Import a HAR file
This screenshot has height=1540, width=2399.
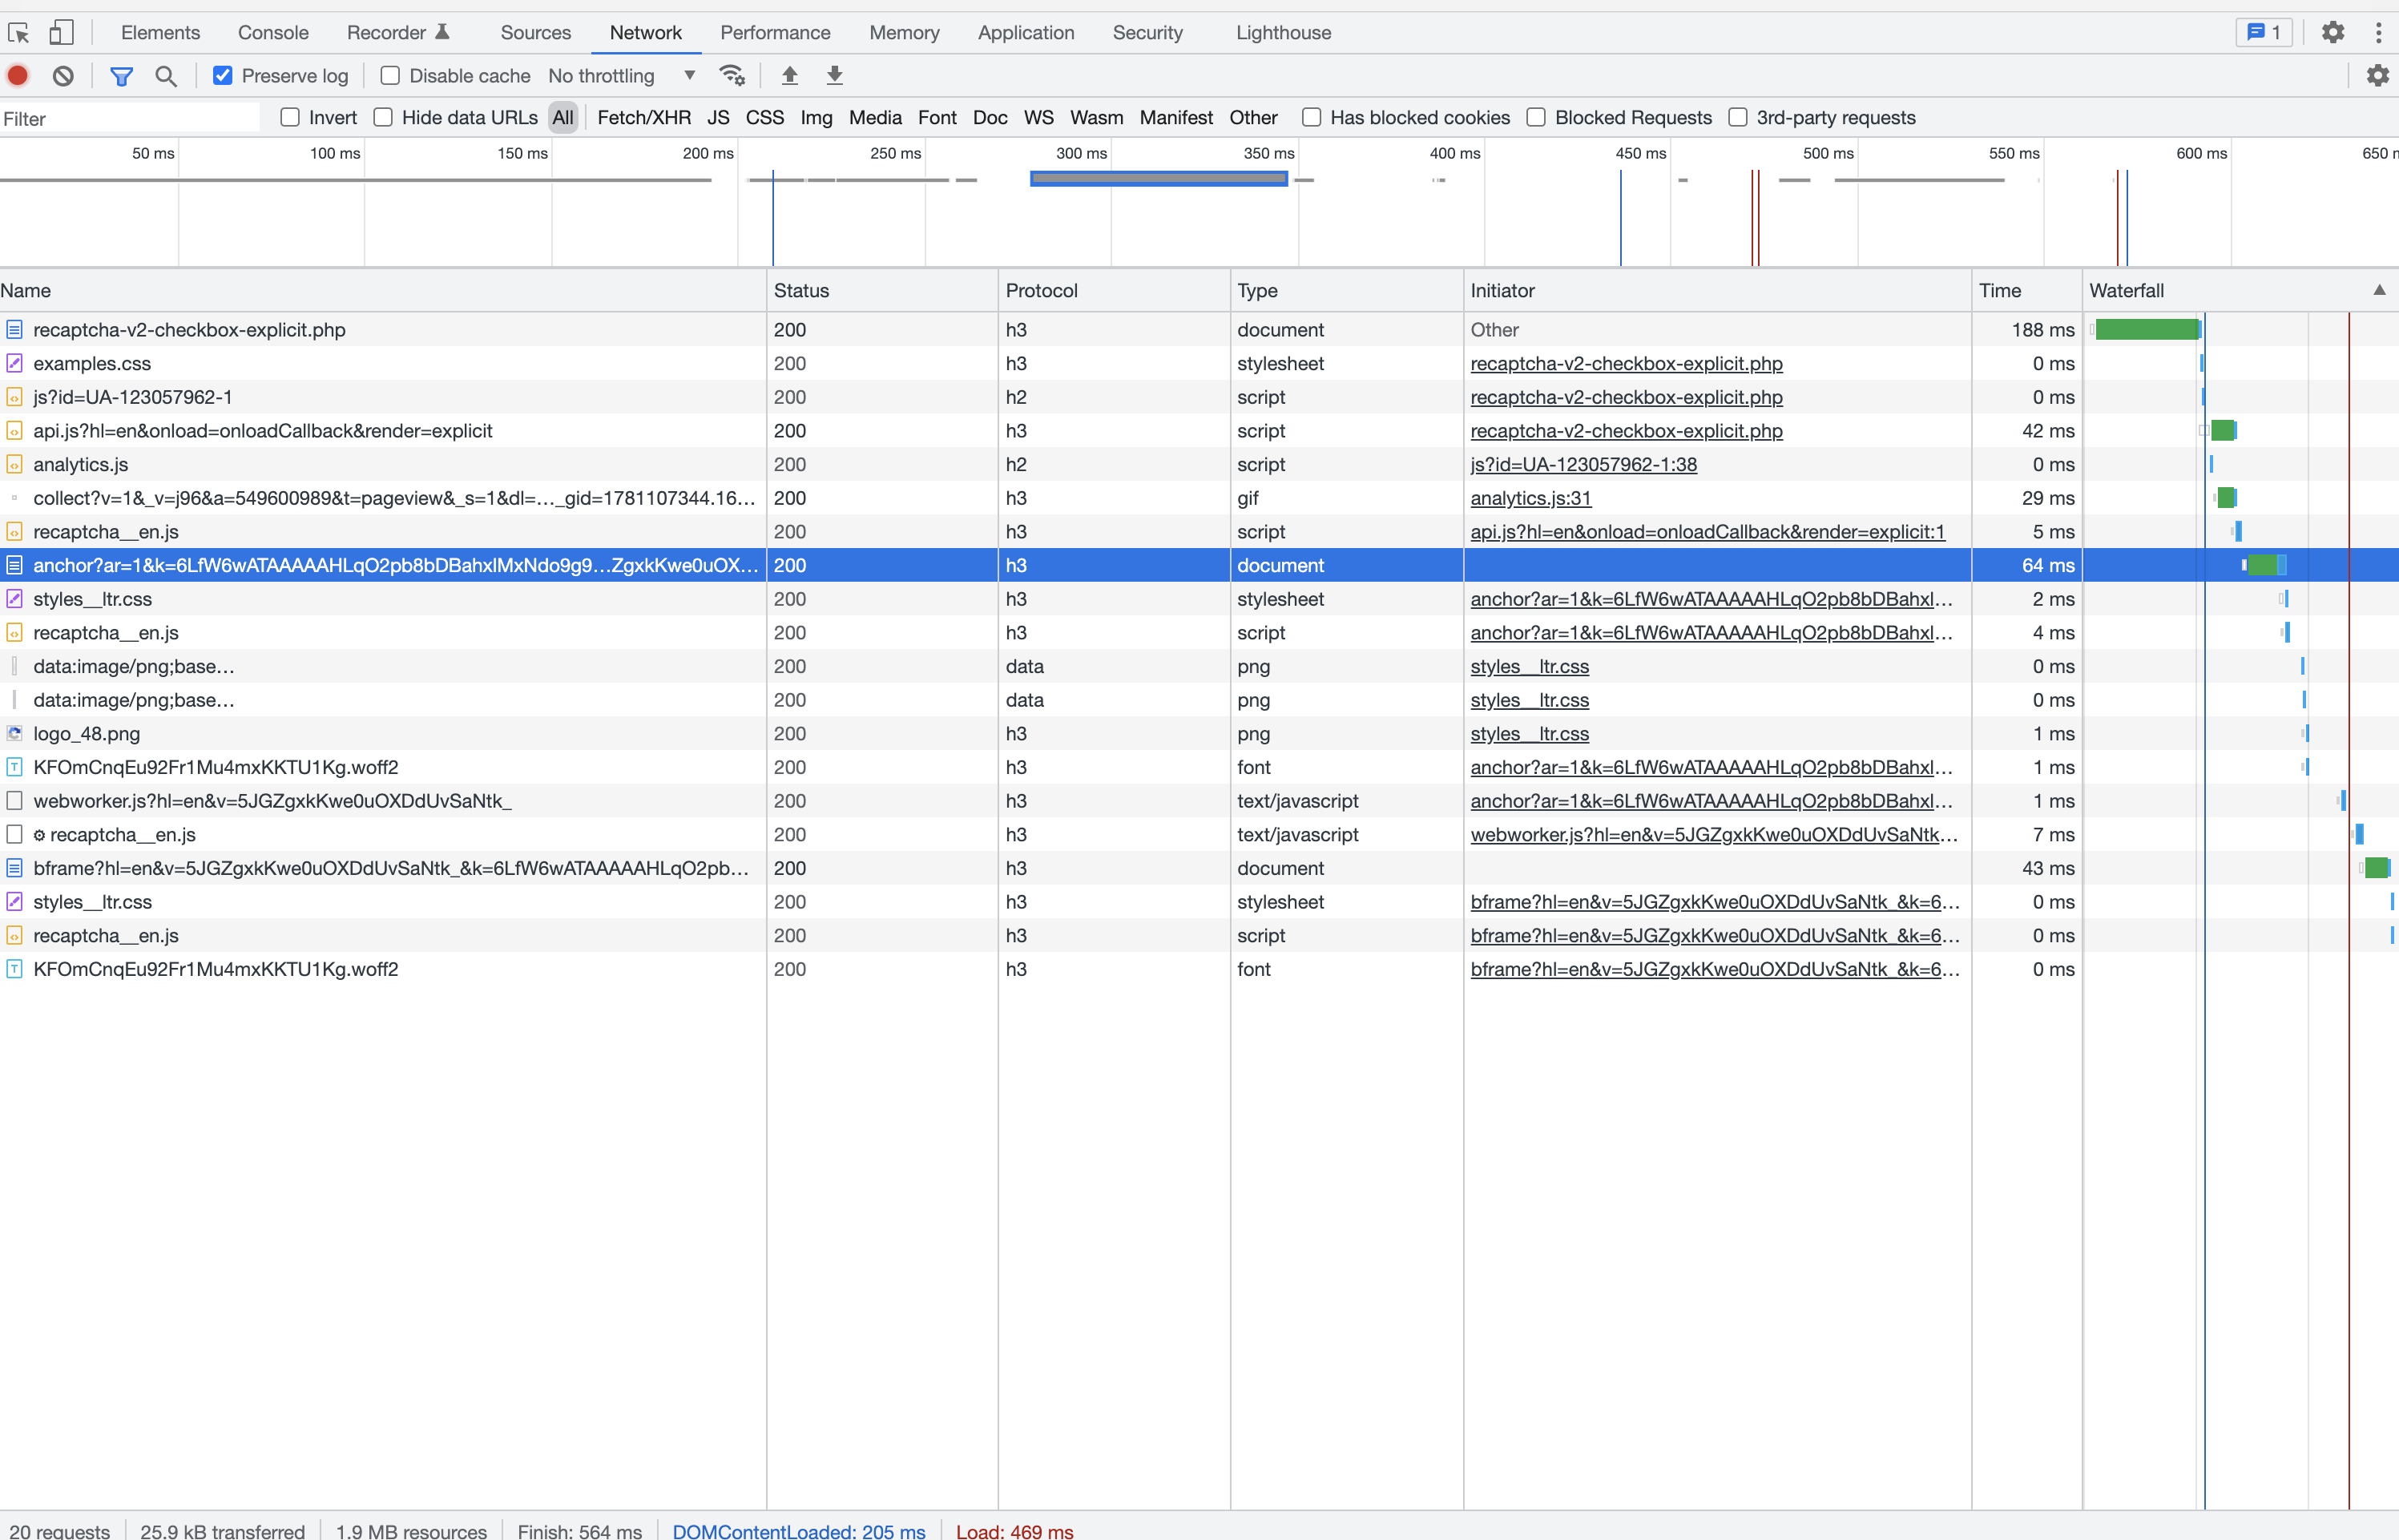[x=789, y=75]
